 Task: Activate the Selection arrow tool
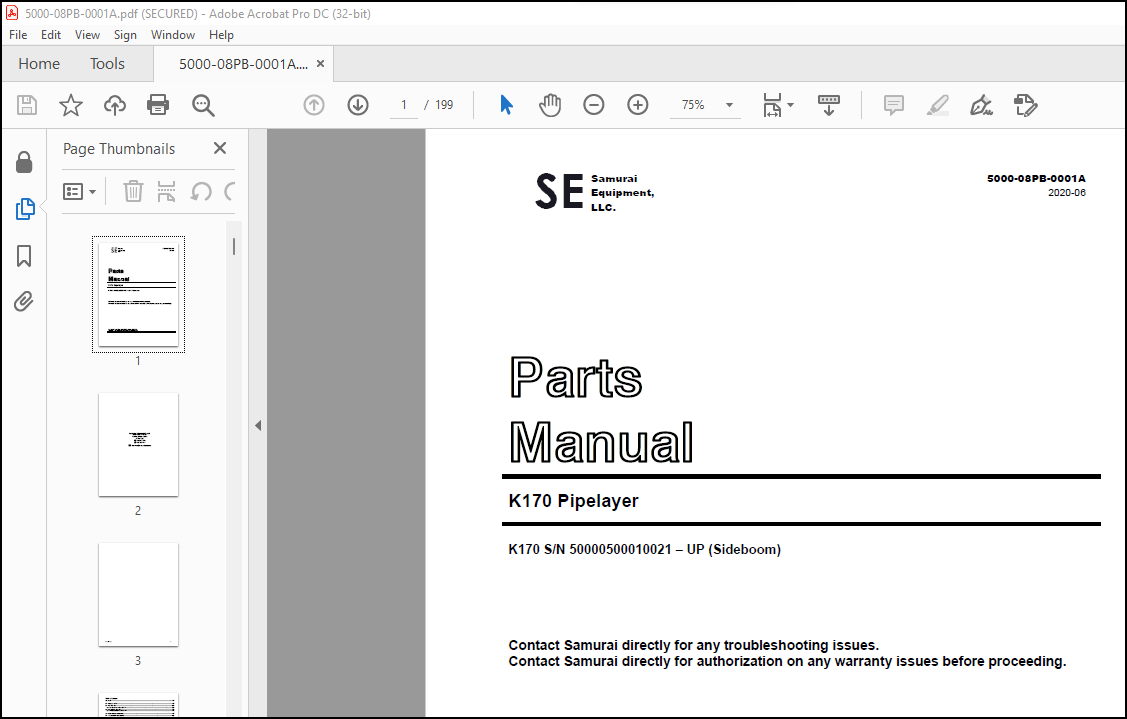click(506, 105)
